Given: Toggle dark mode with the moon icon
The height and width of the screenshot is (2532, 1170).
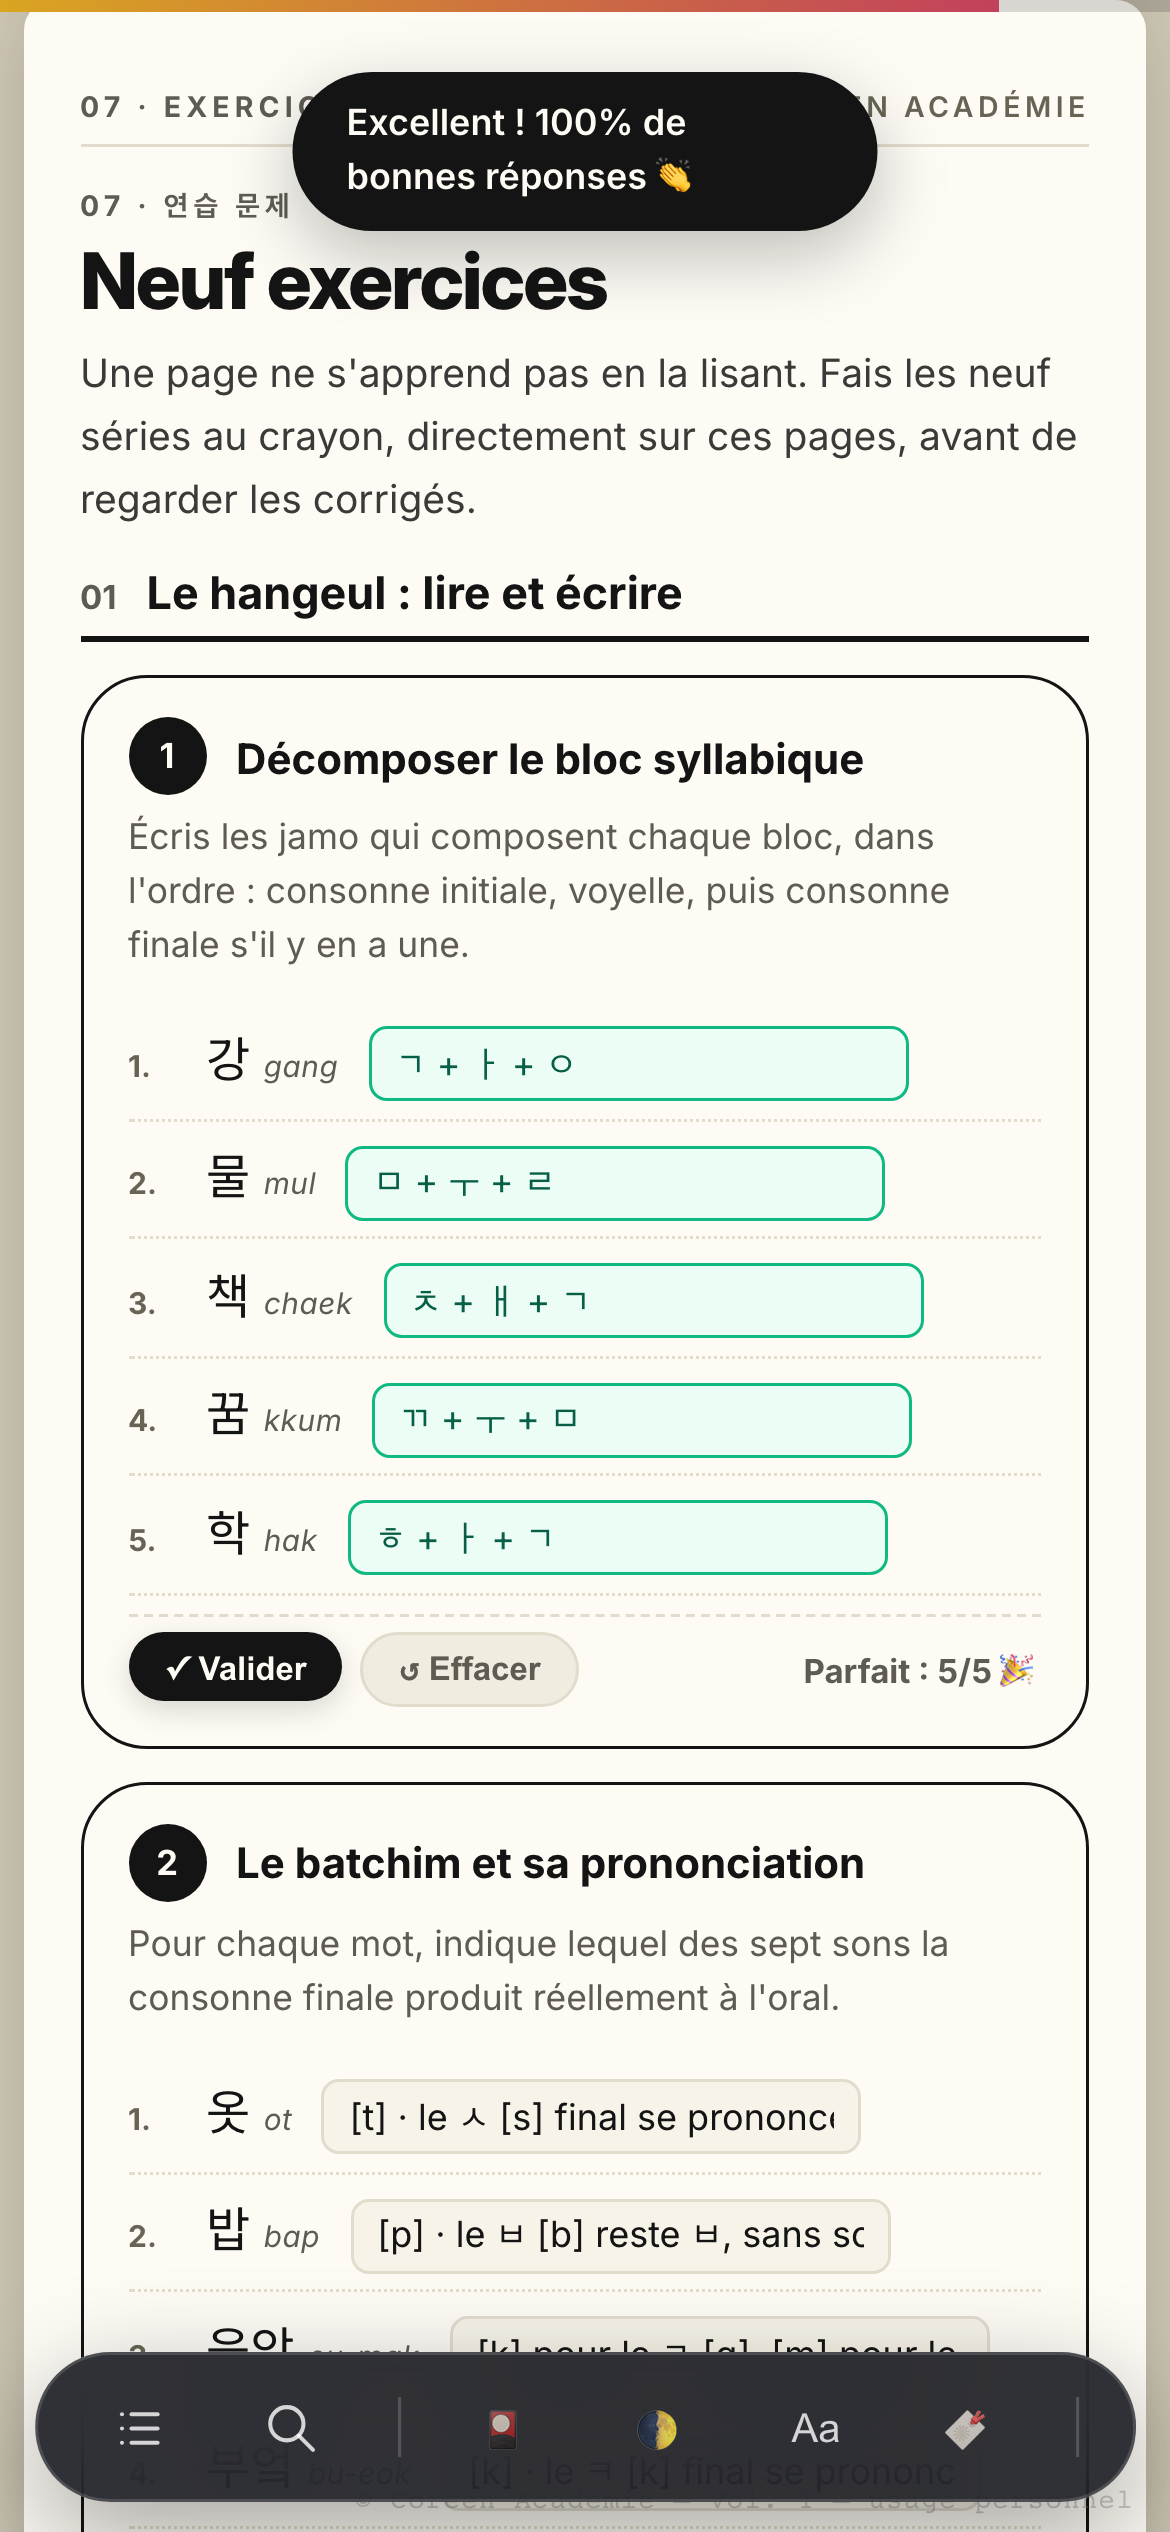Looking at the screenshot, I should click(x=657, y=2428).
